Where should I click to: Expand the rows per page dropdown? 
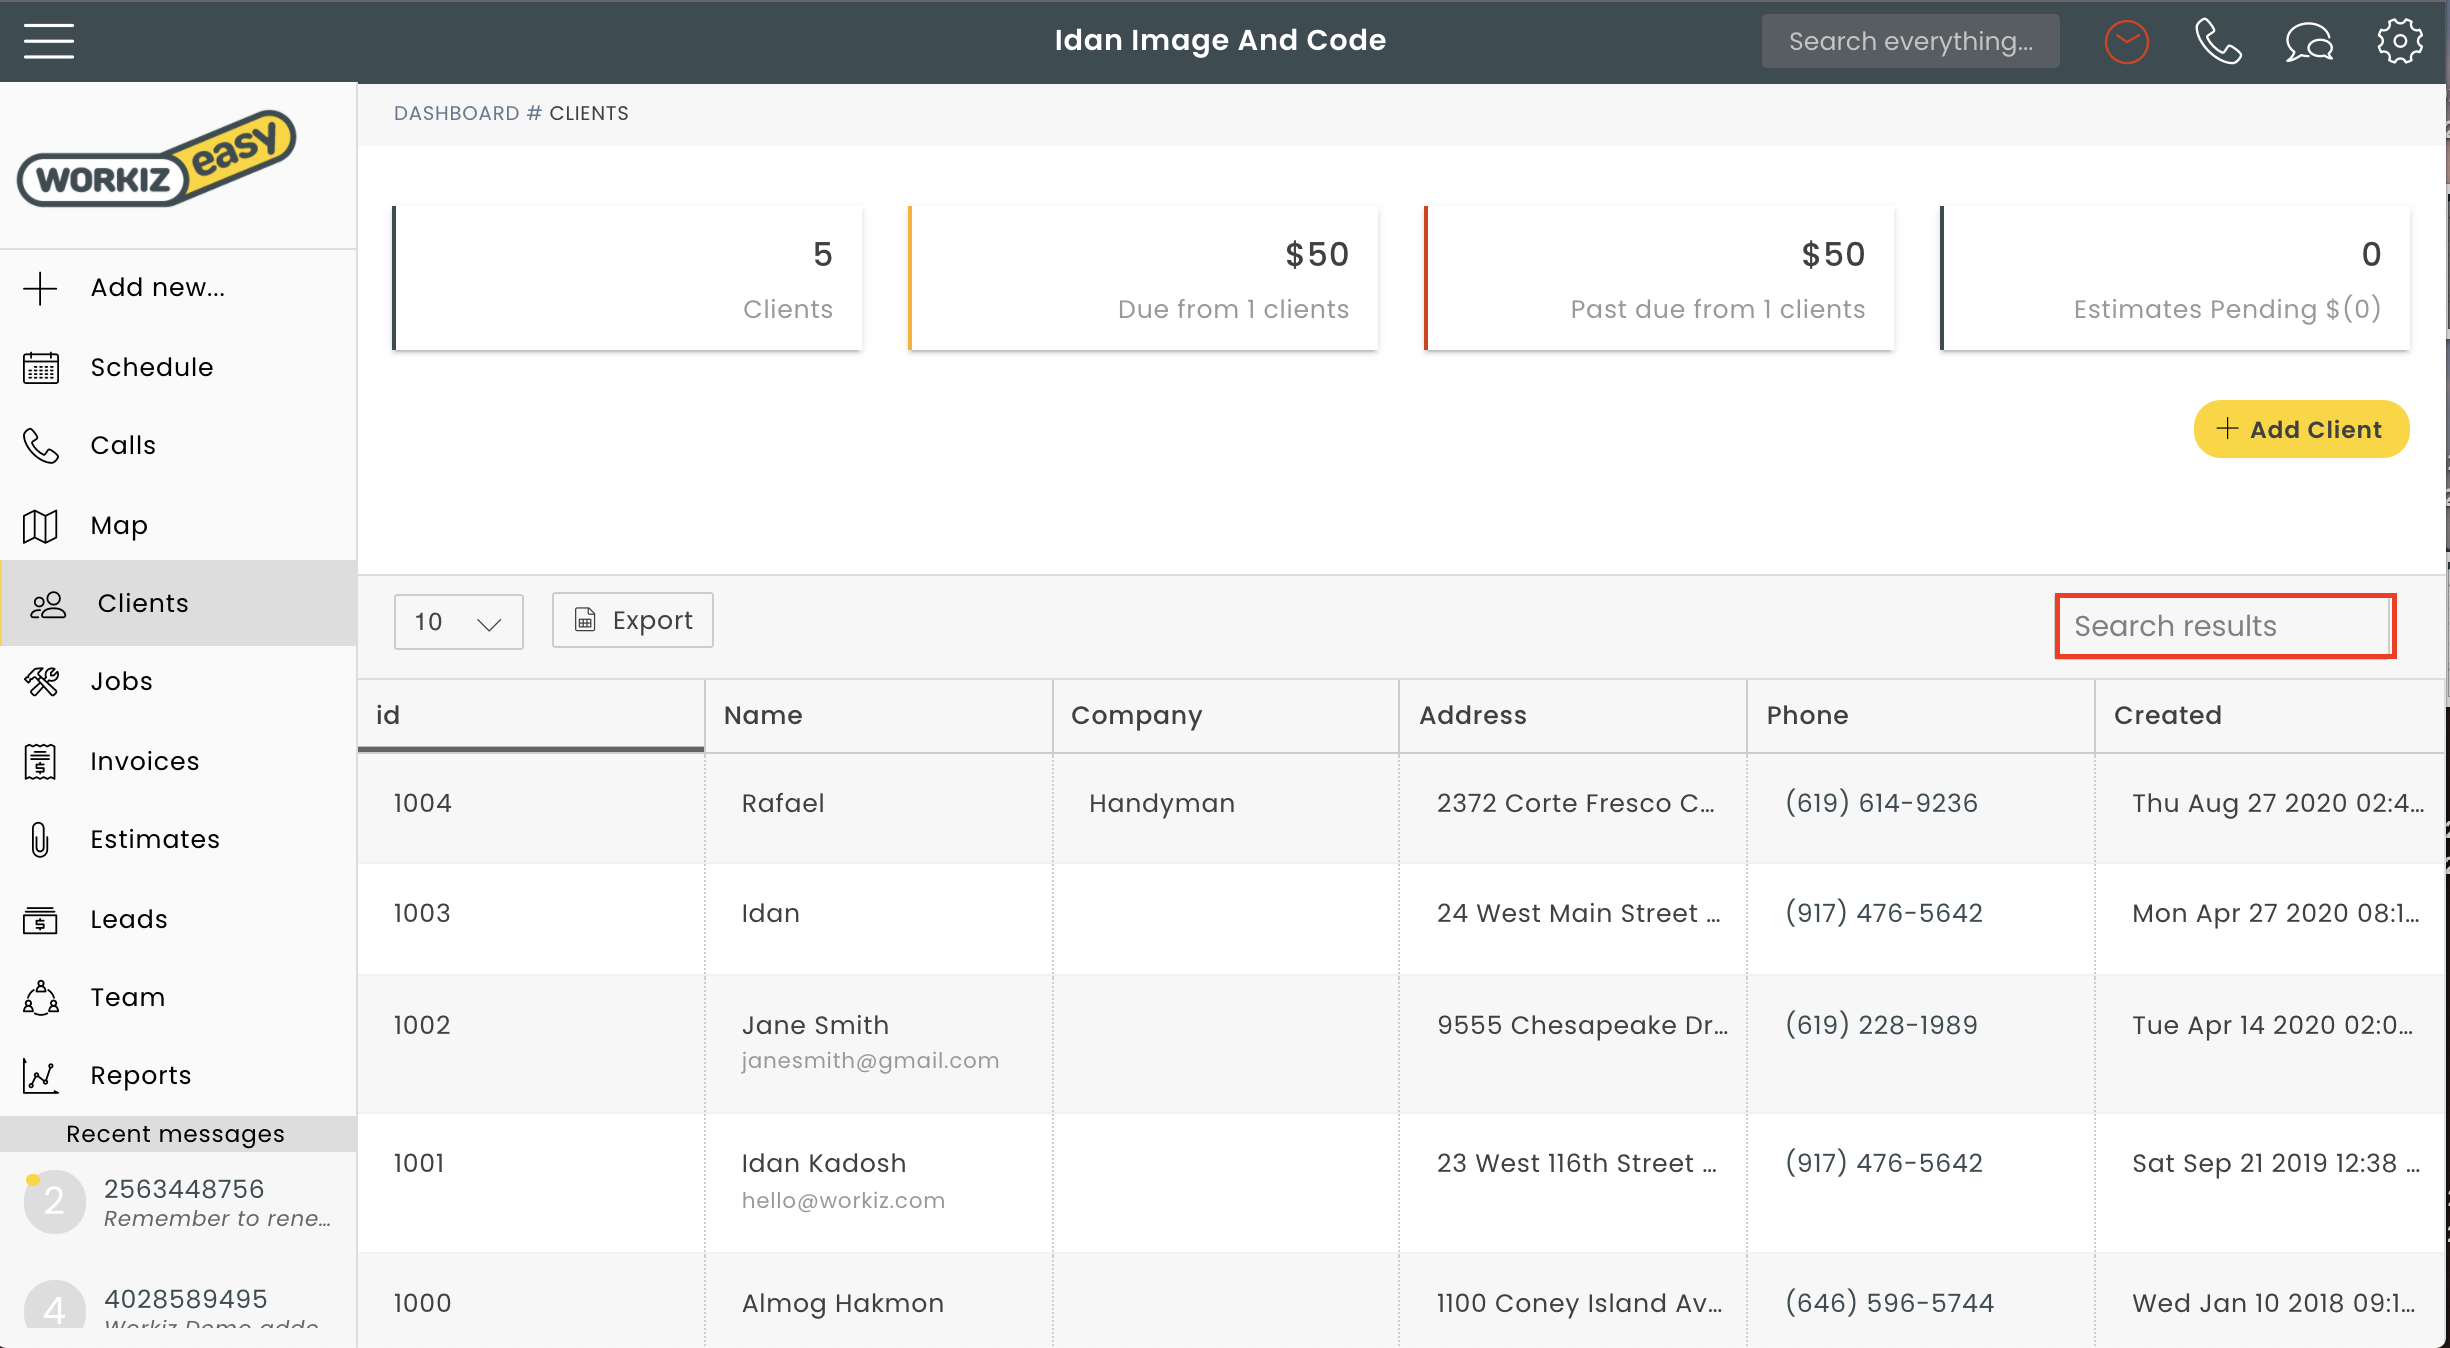coord(458,621)
